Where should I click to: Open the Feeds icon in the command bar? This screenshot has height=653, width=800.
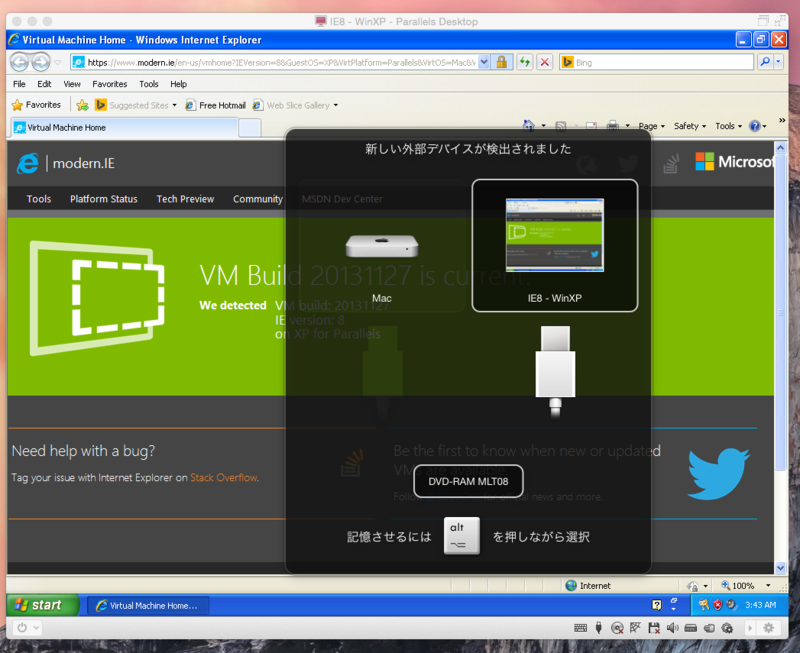coord(560,125)
